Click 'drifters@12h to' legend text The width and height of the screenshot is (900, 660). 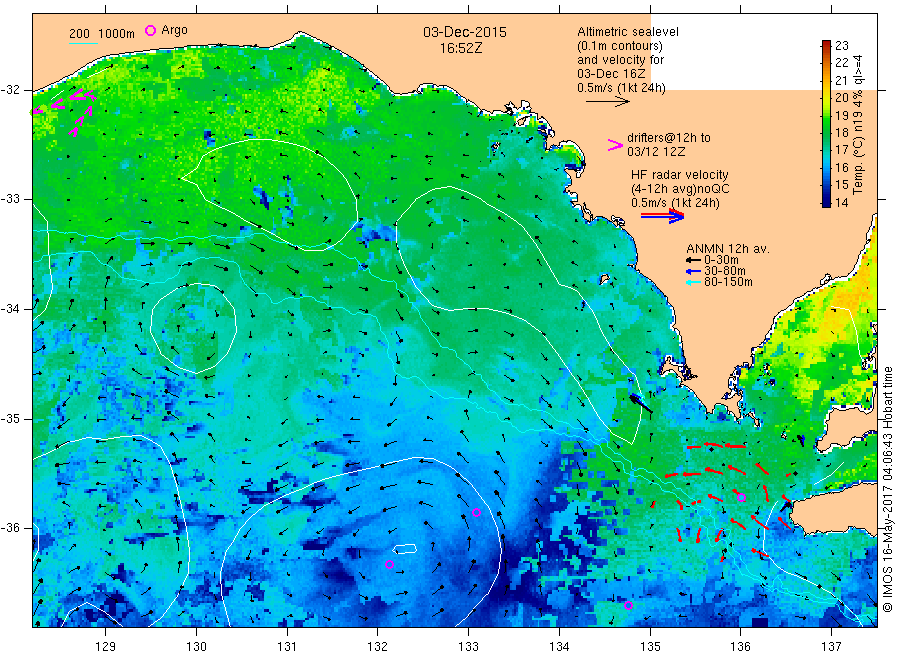(x=669, y=138)
